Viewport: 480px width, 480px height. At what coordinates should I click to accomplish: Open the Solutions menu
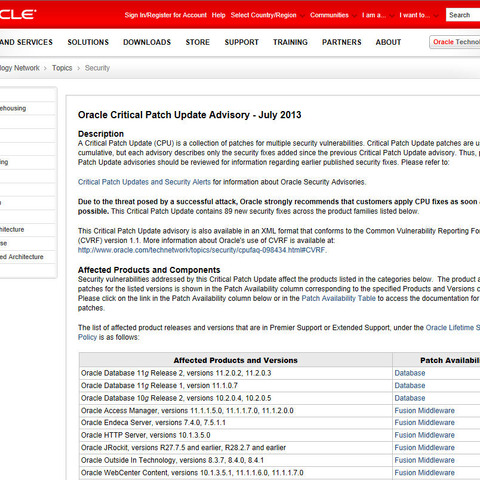tap(88, 42)
